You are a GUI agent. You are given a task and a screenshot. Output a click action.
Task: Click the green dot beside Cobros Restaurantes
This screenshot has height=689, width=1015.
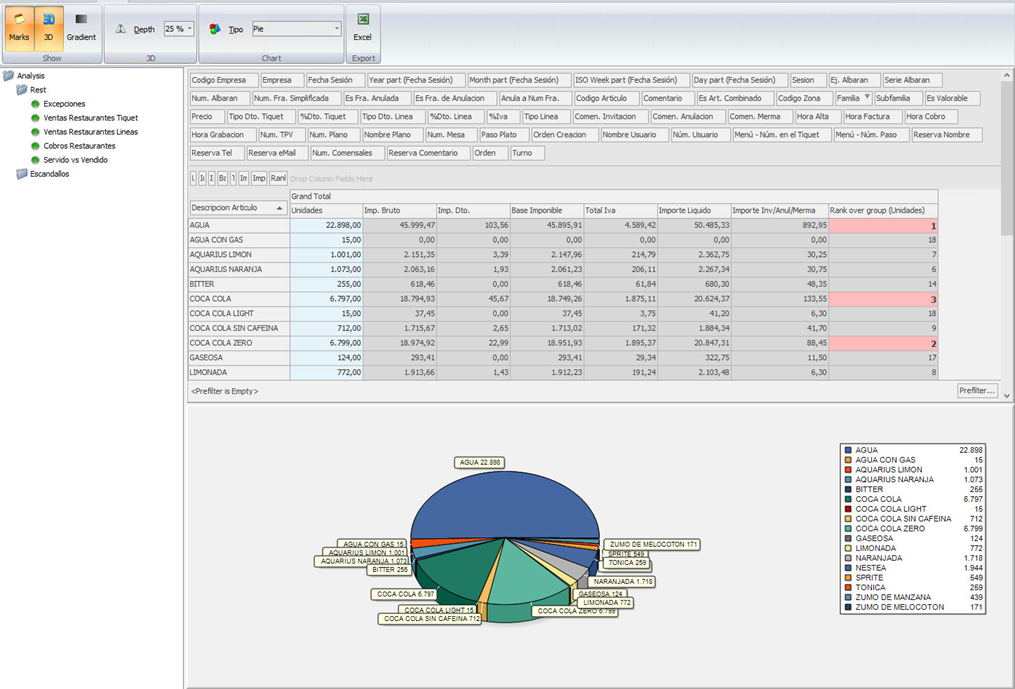point(35,146)
